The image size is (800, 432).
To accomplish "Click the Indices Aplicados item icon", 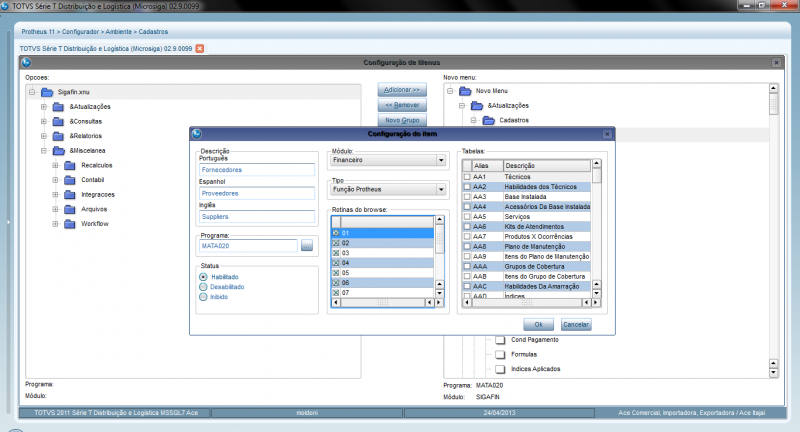I will [501, 369].
